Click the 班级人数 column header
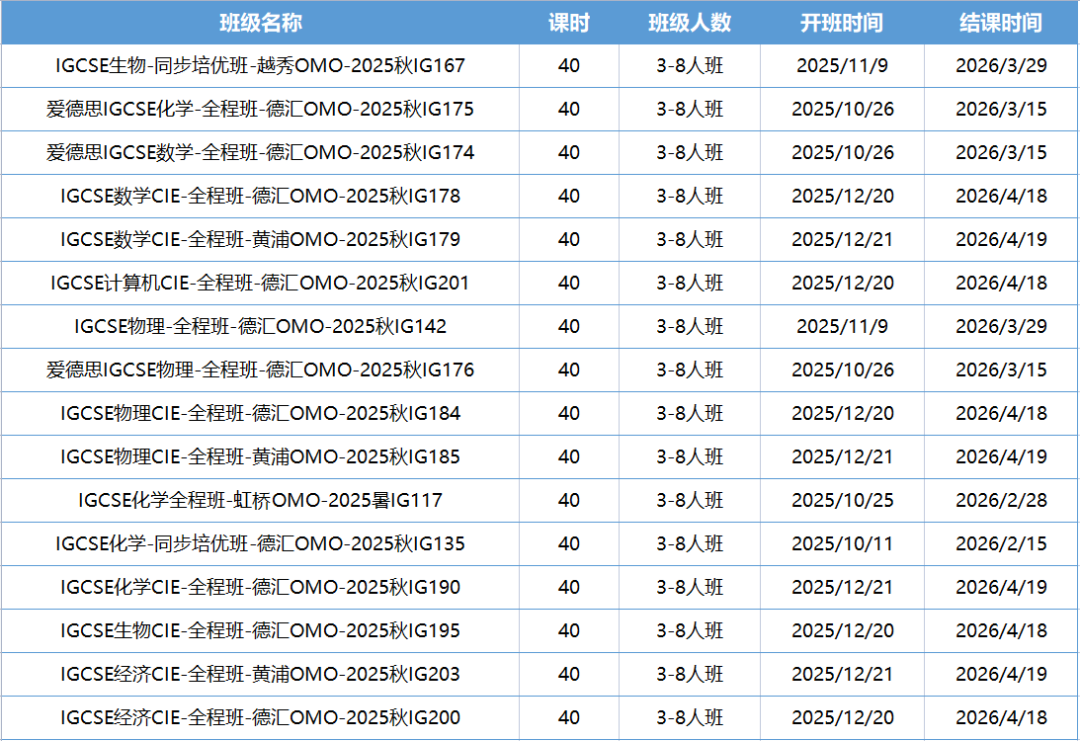The width and height of the screenshot is (1080, 741). click(689, 23)
